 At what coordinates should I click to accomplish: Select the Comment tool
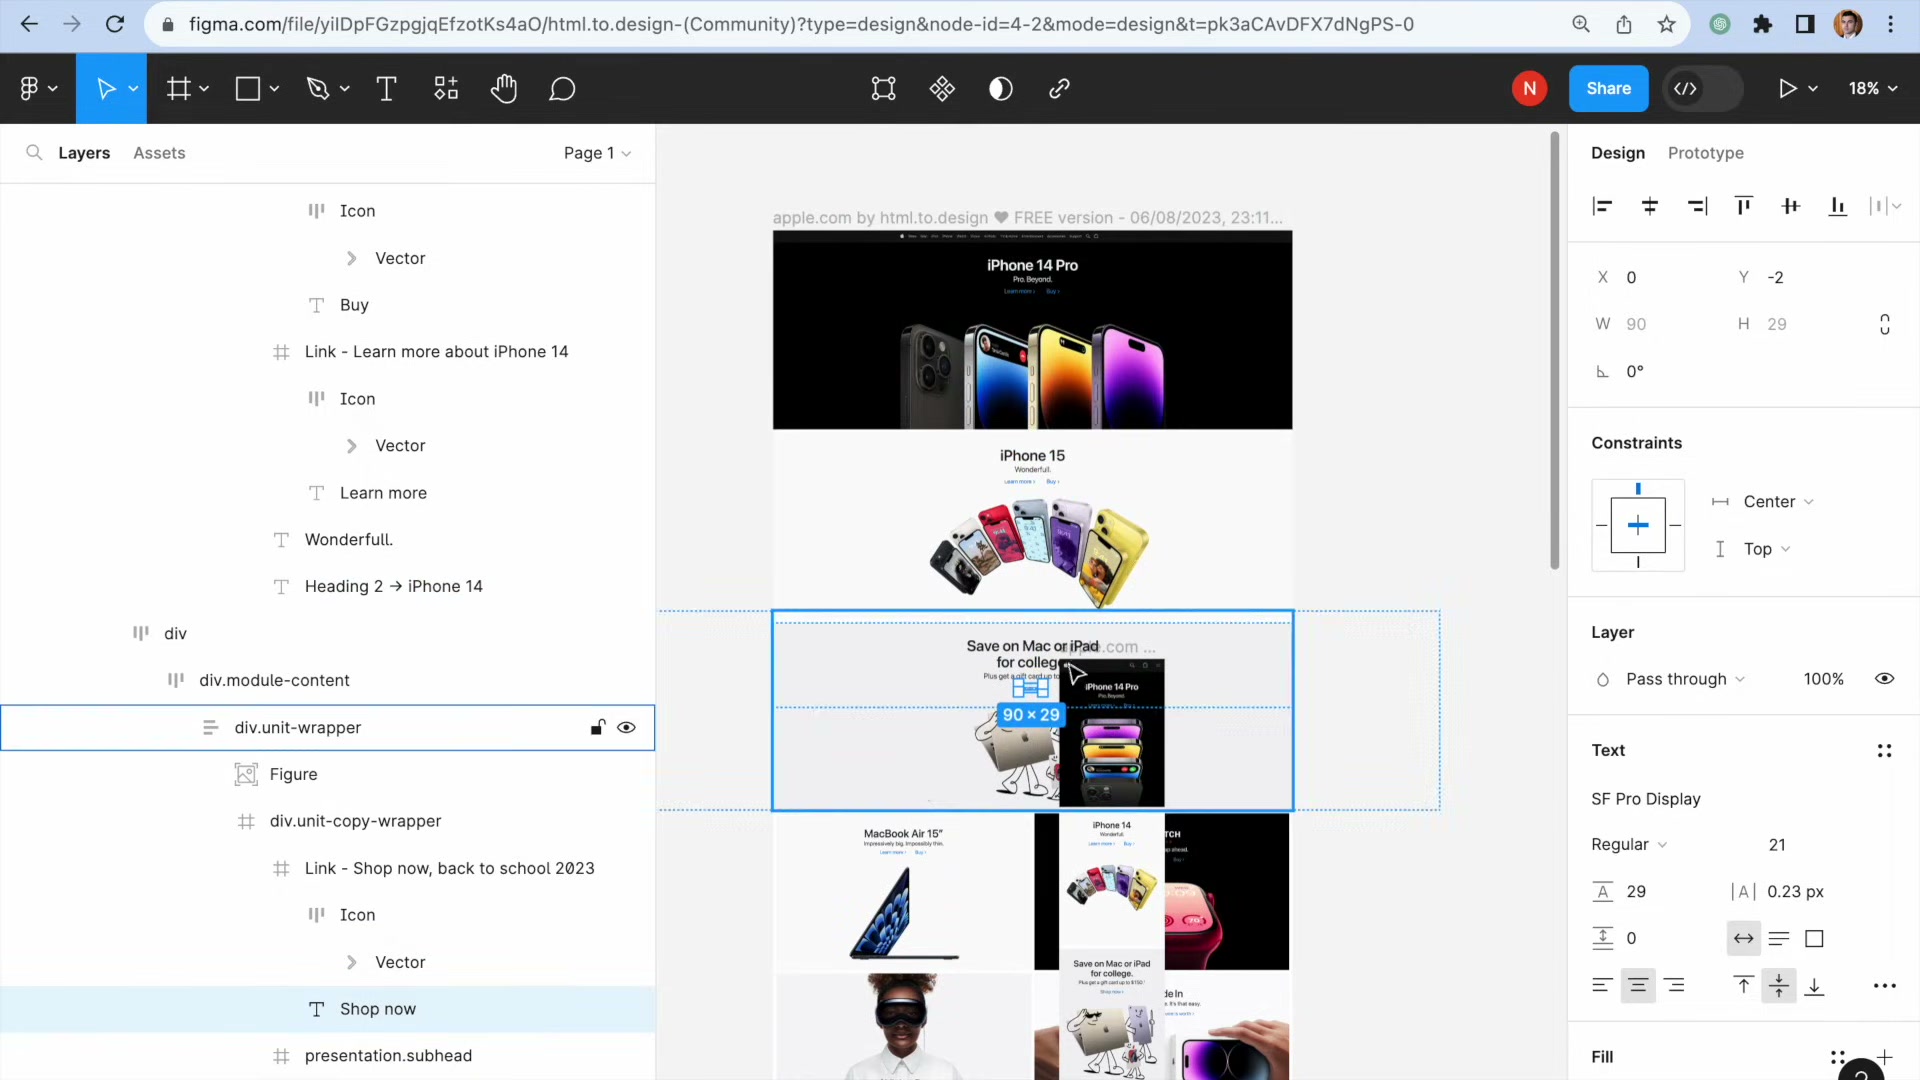[x=562, y=89]
